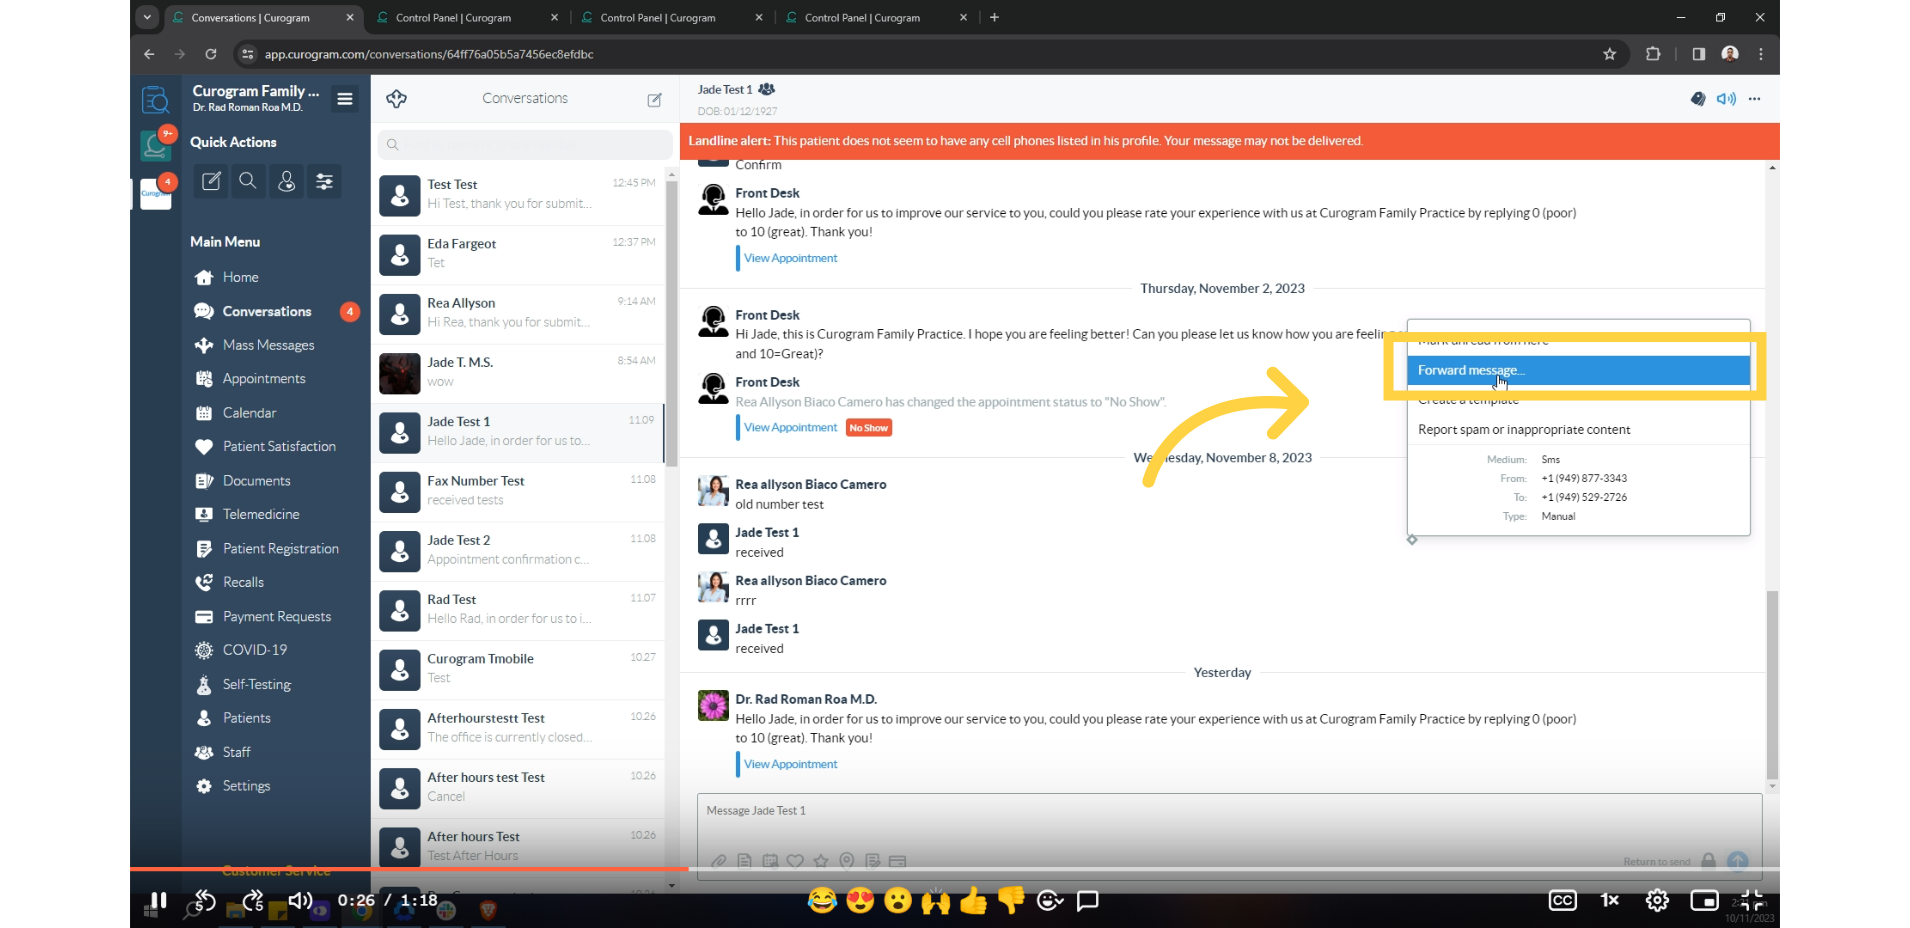
Task: Click View Appointment link beside No Show badge
Action: point(790,427)
